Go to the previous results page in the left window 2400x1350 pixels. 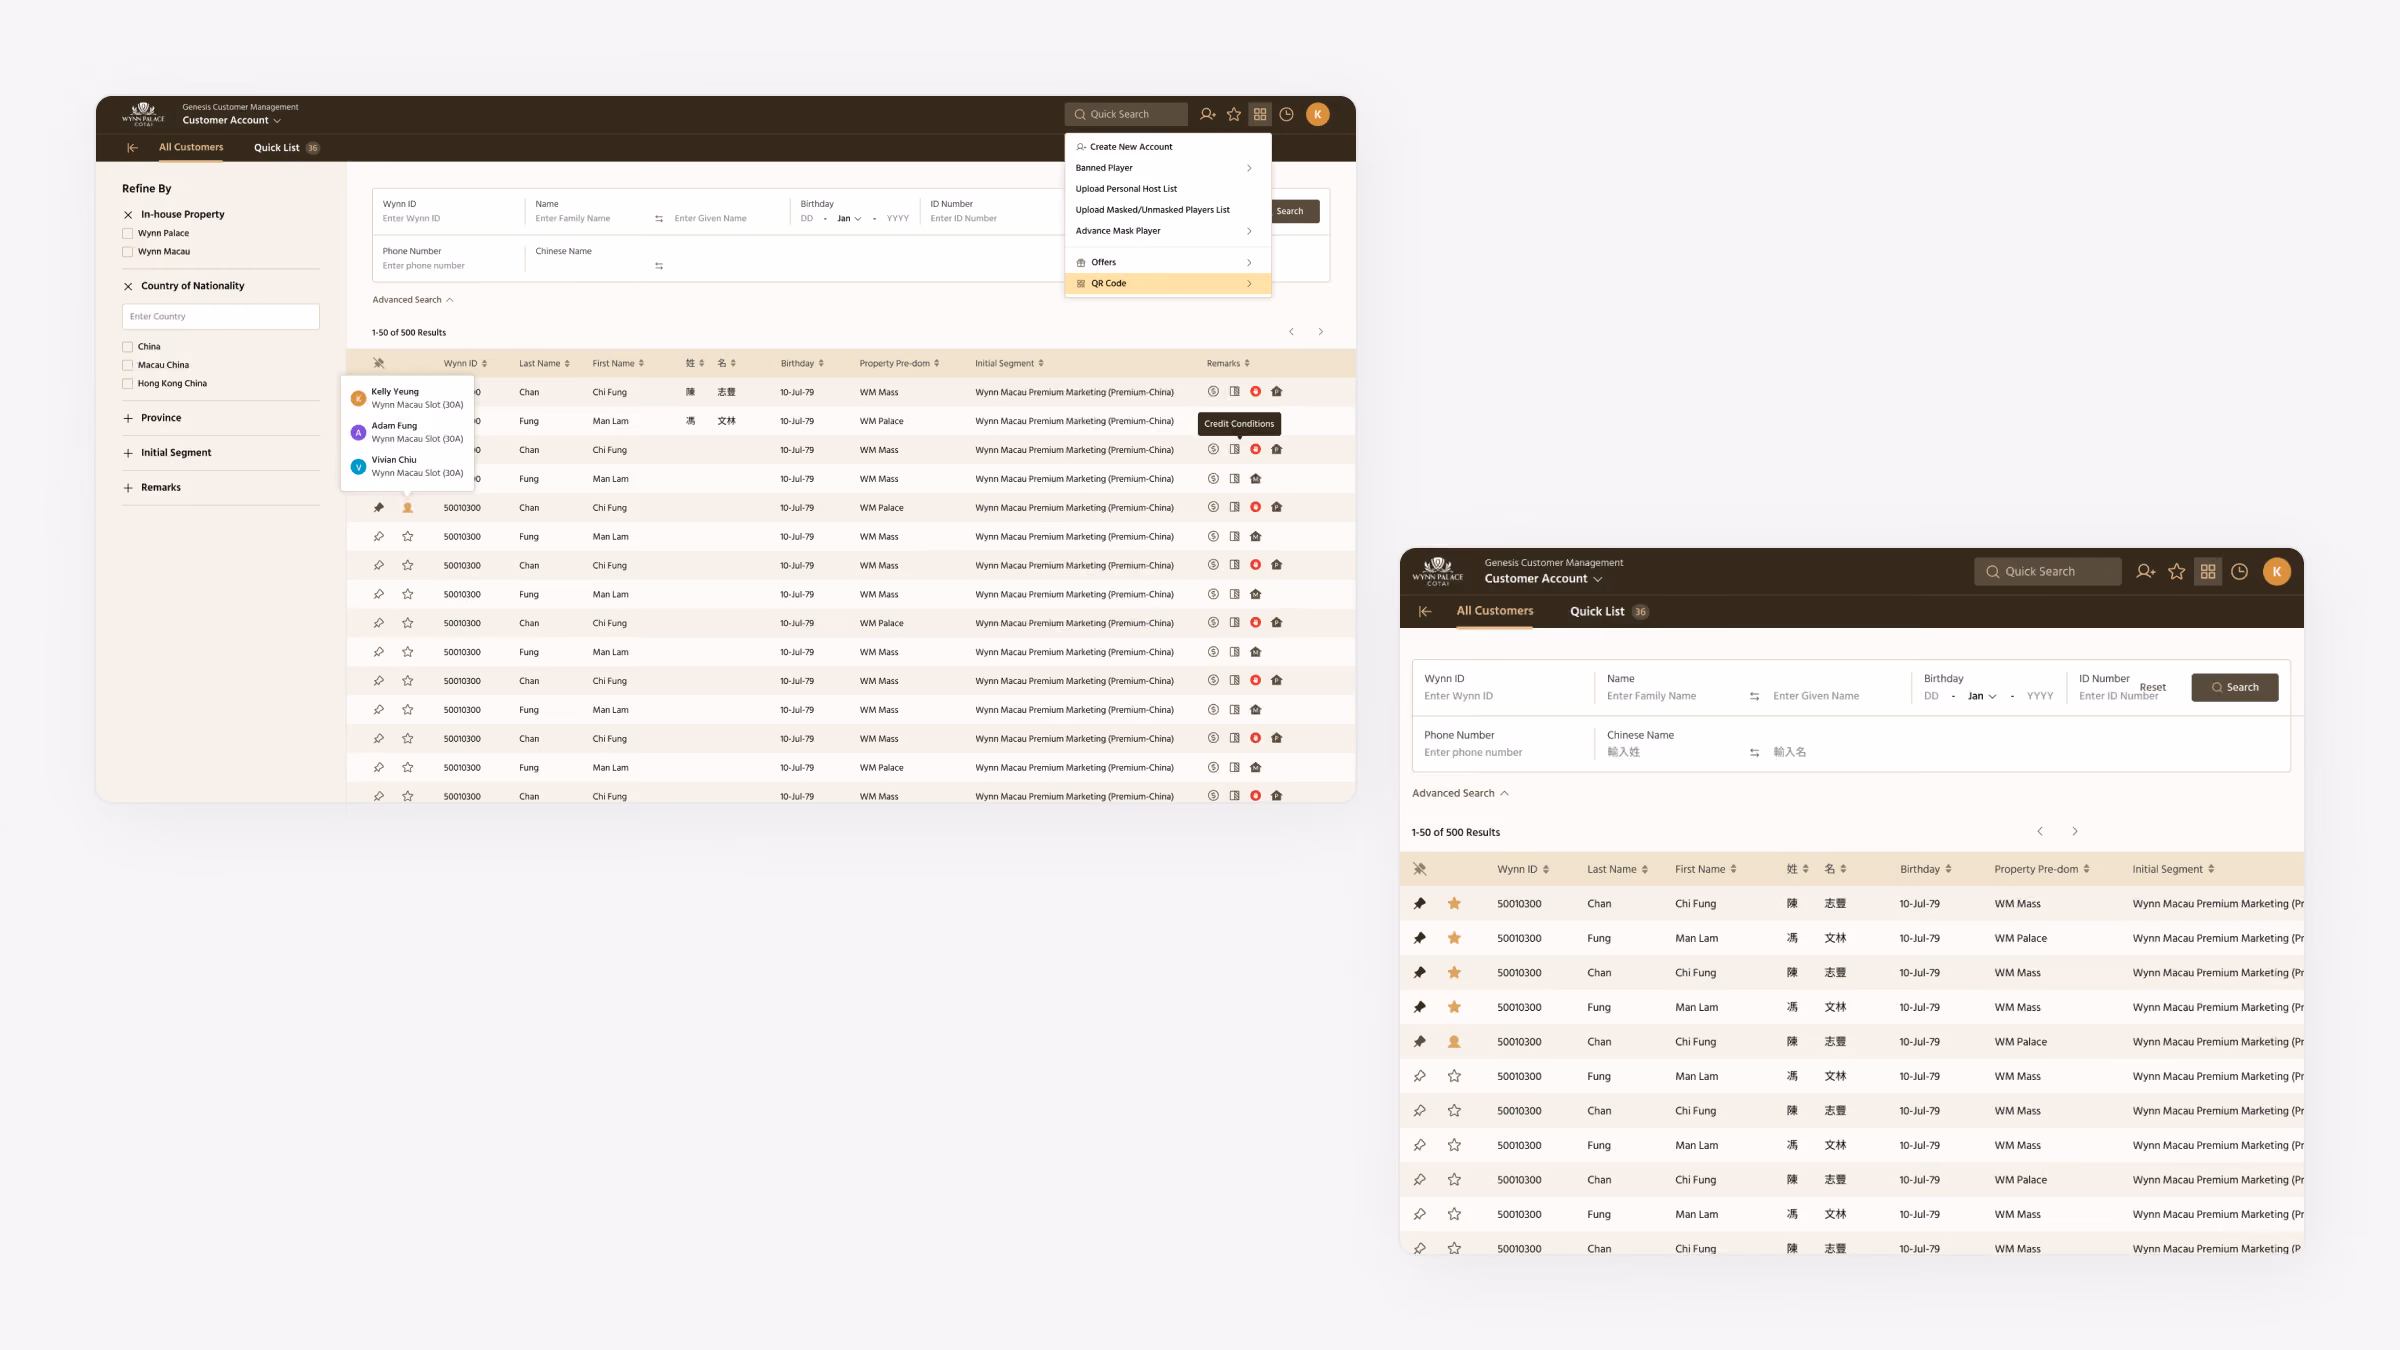click(1291, 332)
